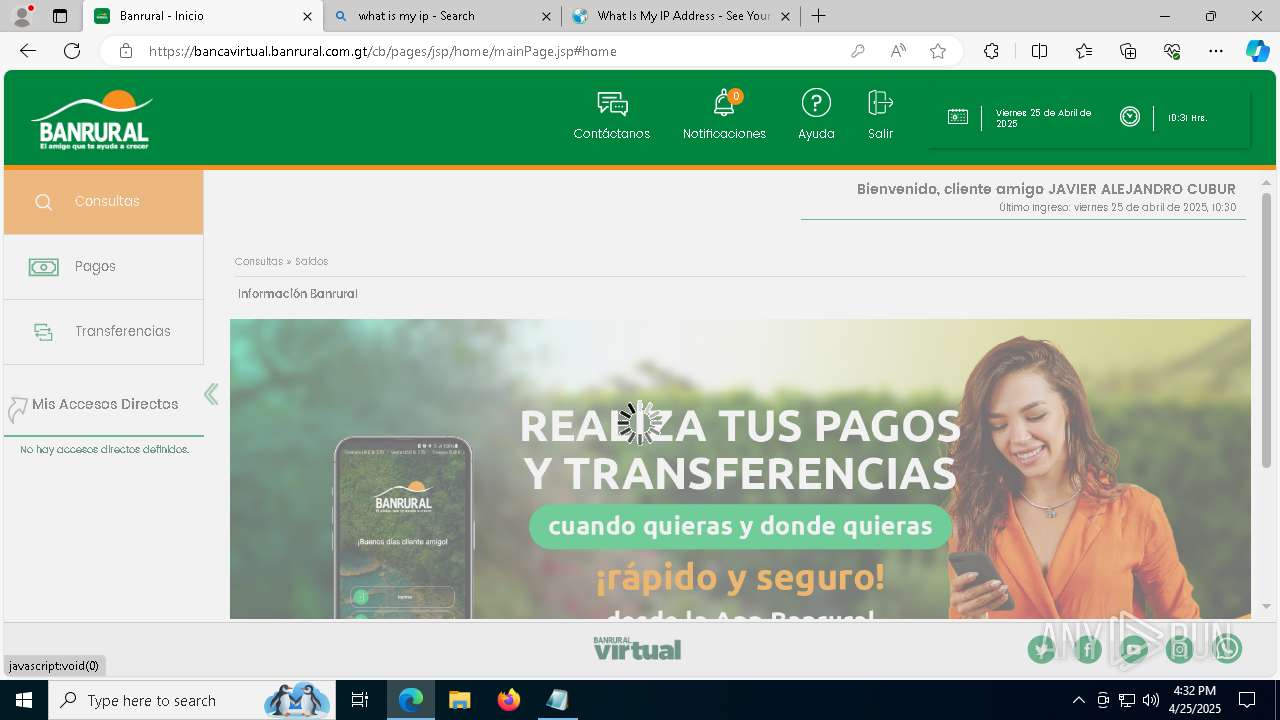Viewport: 1280px width, 720px height.
Task: Collapse the sidebar with the double chevron
Action: 211,394
